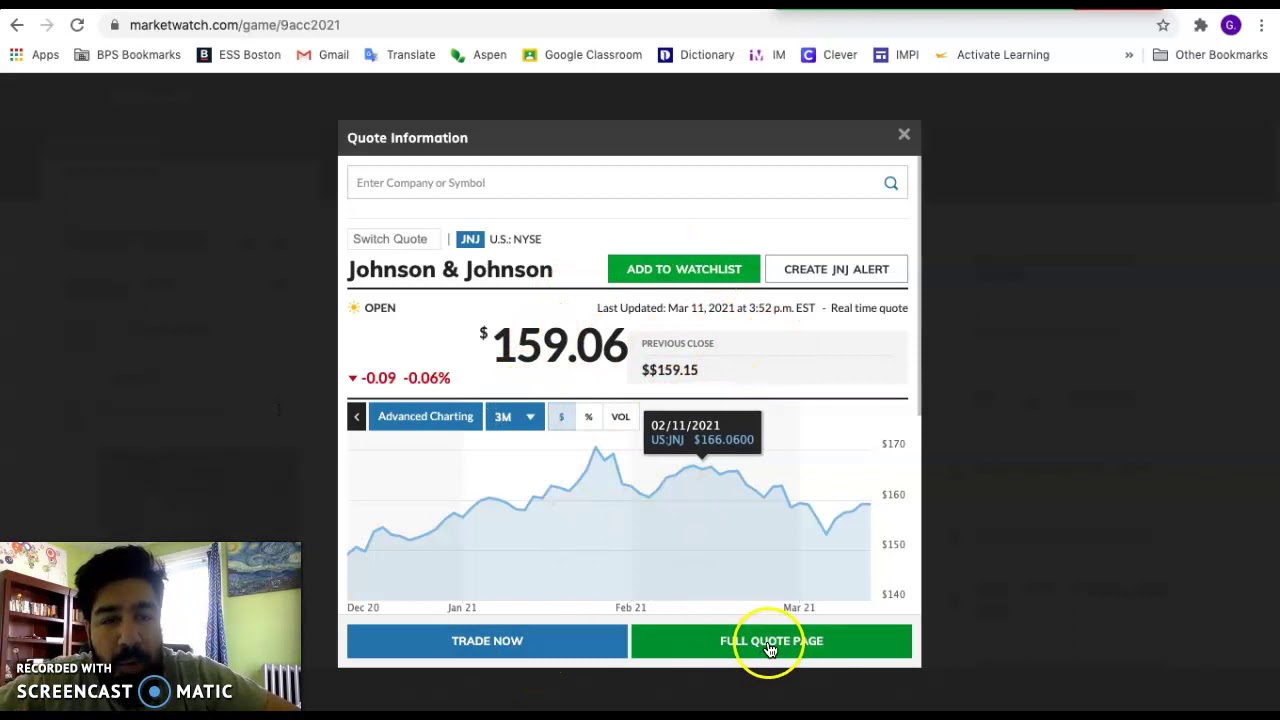This screenshot has height=720, width=1280.
Task: Add Johnson & Johnson to watchlist
Action: (x=684, y=269)
